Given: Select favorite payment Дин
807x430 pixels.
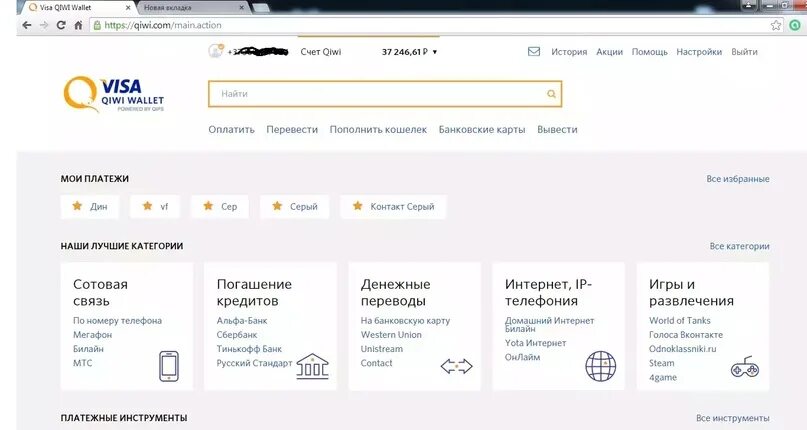Looking at the screenshot, I should click(90, 207).
